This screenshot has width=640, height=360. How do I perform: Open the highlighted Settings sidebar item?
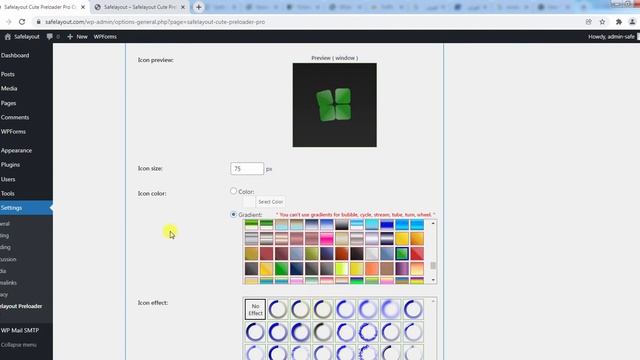26,208
